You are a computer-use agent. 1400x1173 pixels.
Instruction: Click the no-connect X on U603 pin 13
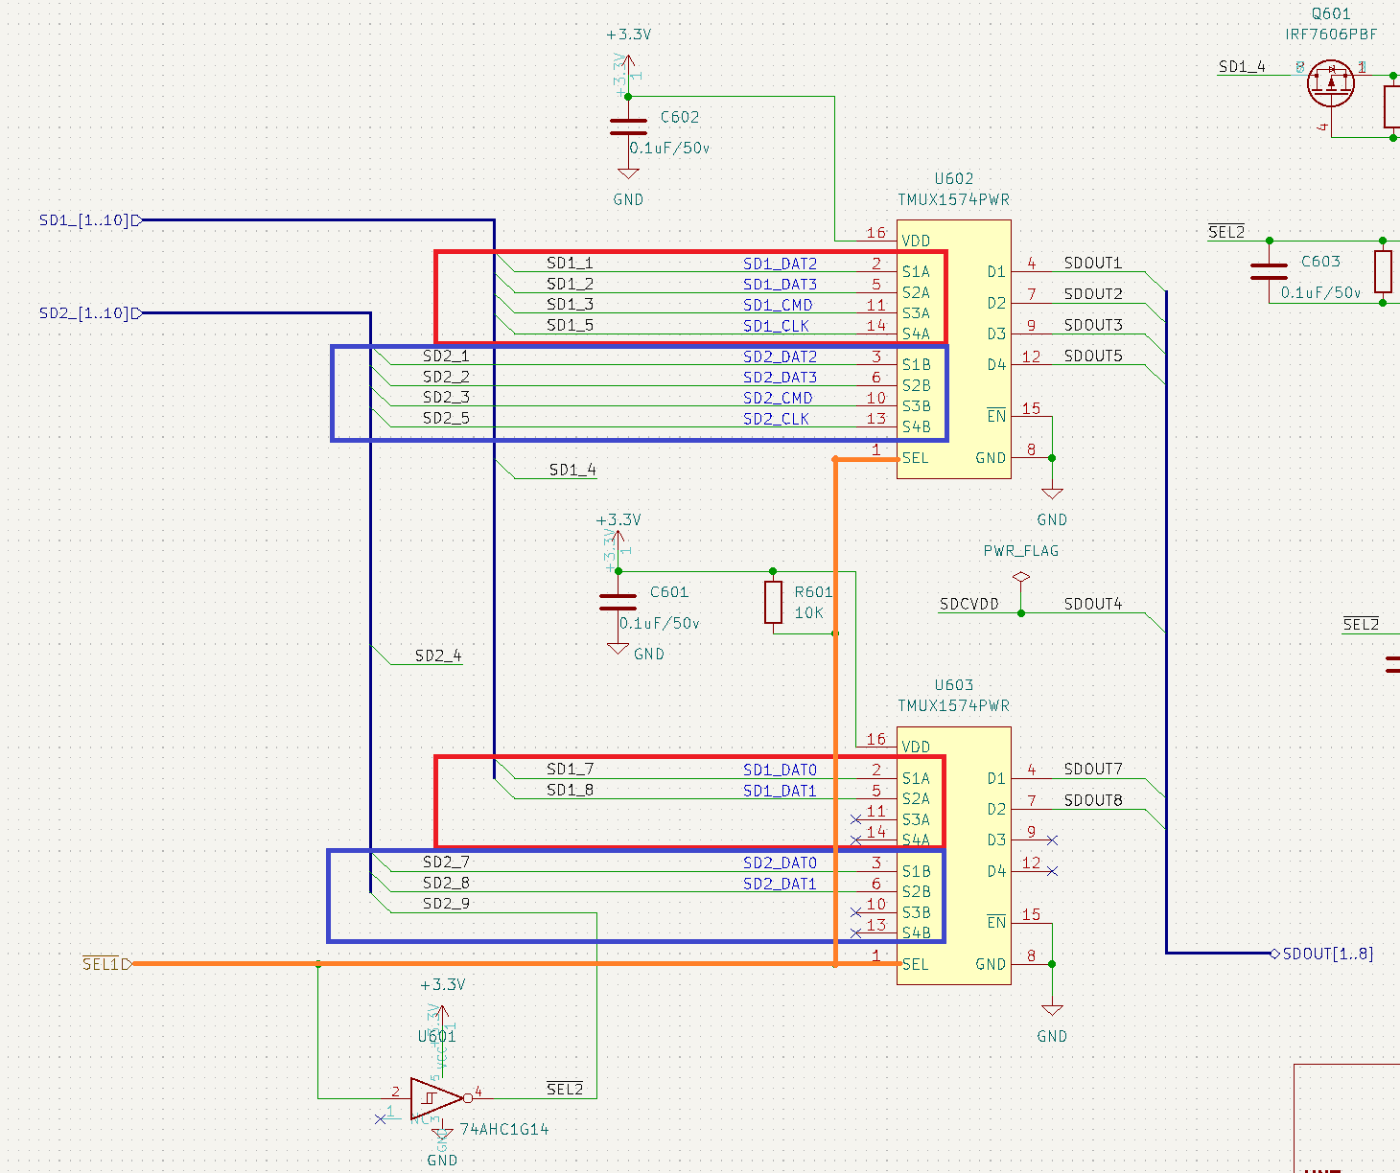(x=855, y=933)
